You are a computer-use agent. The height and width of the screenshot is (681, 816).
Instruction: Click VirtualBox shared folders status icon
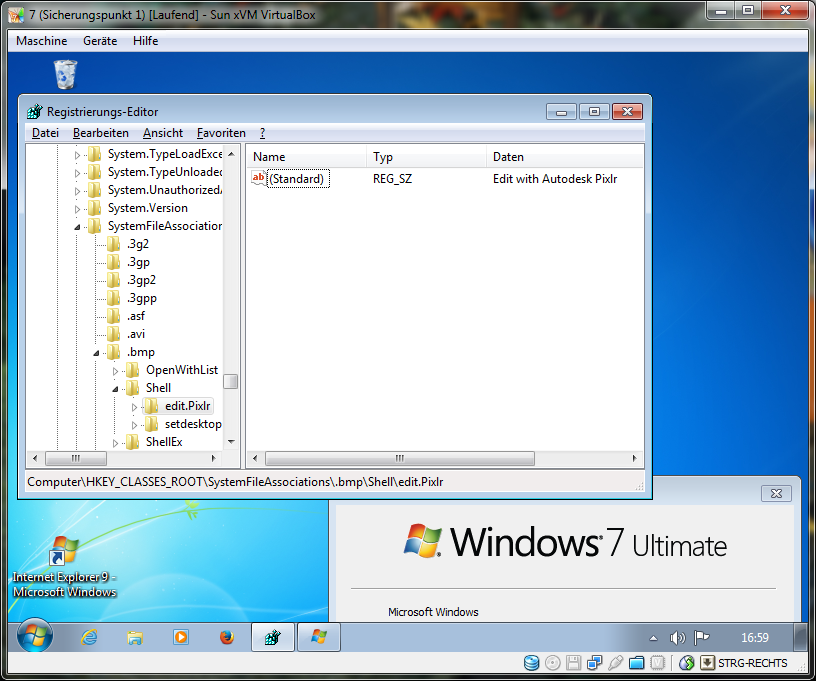[x=636, y=663]
